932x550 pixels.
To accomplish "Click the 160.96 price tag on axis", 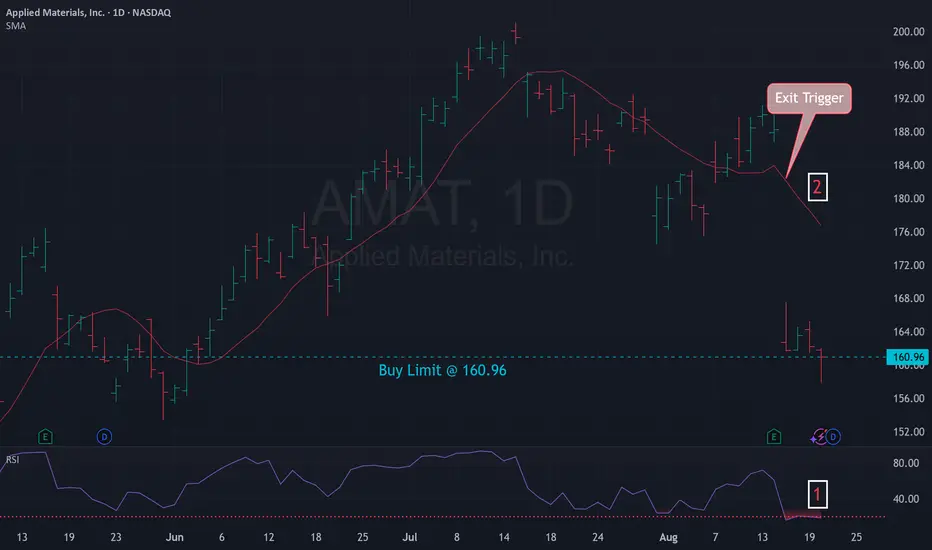I will (908, 357).
